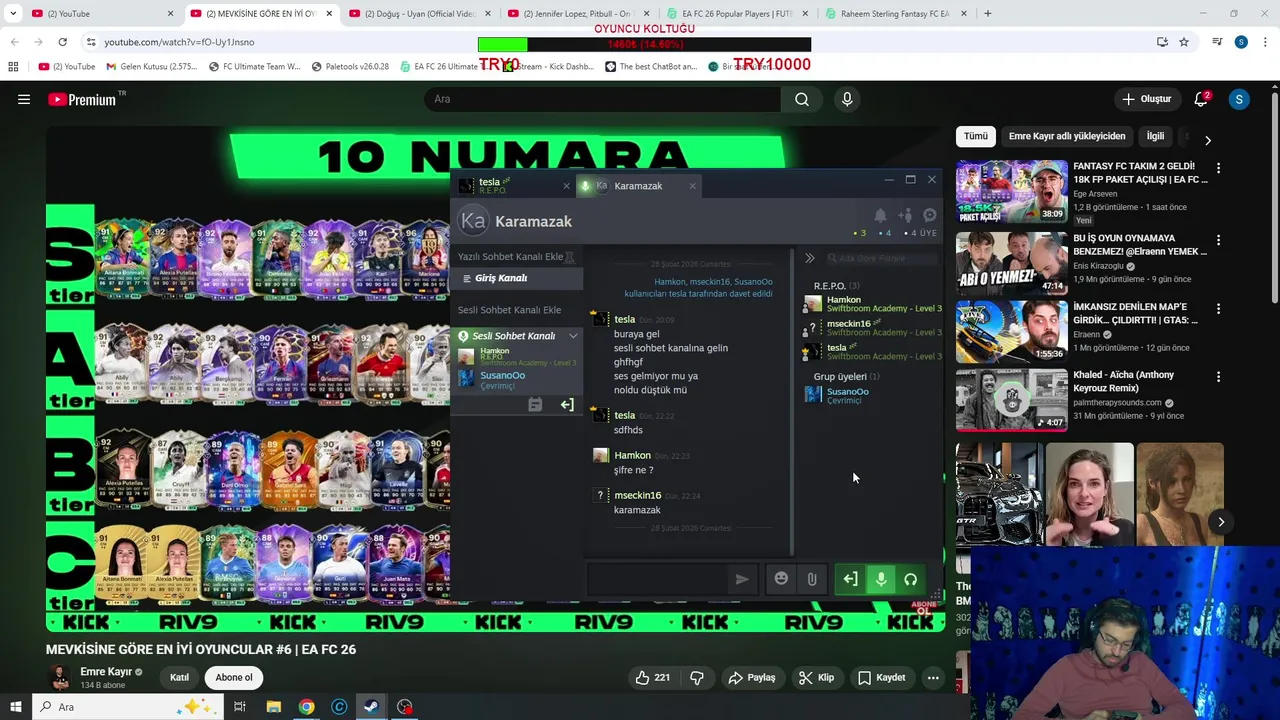
Task: Open Hamkon's profile in member list
Action: pos(873,303)
